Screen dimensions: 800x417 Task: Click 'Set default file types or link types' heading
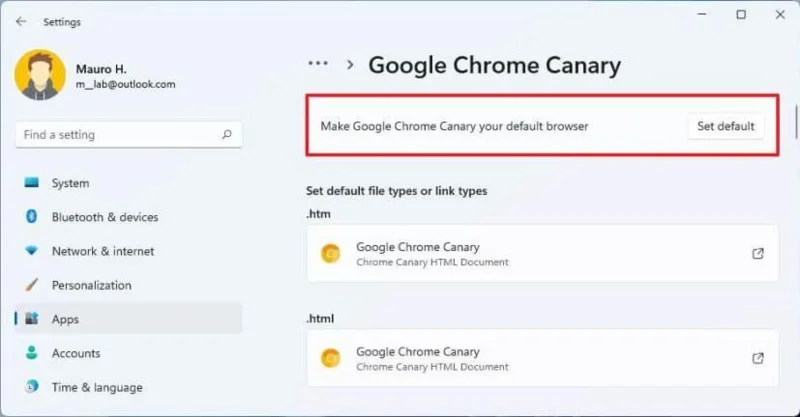(396, 191)
